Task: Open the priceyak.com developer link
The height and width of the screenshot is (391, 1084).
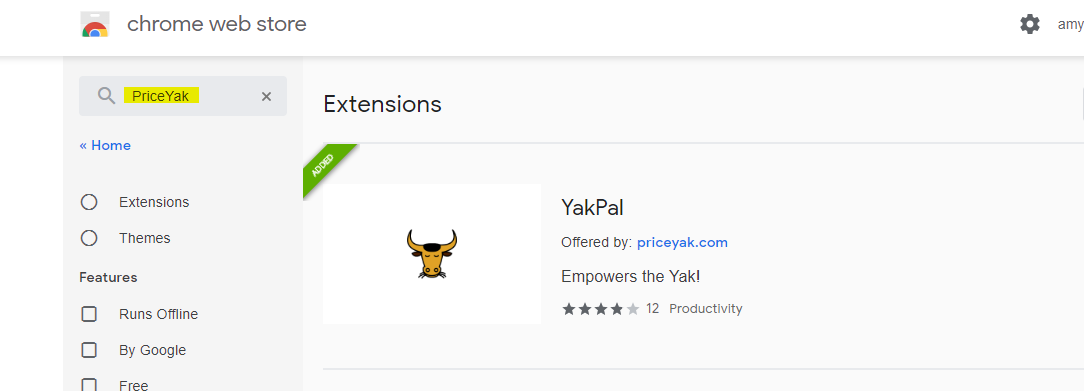Action: tap(682, 242)
